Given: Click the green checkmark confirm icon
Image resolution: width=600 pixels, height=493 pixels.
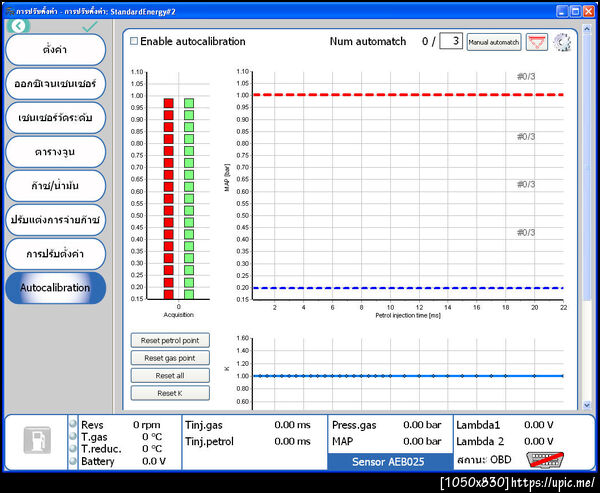Looking at the screenshot, I should [x=90, y=26].
